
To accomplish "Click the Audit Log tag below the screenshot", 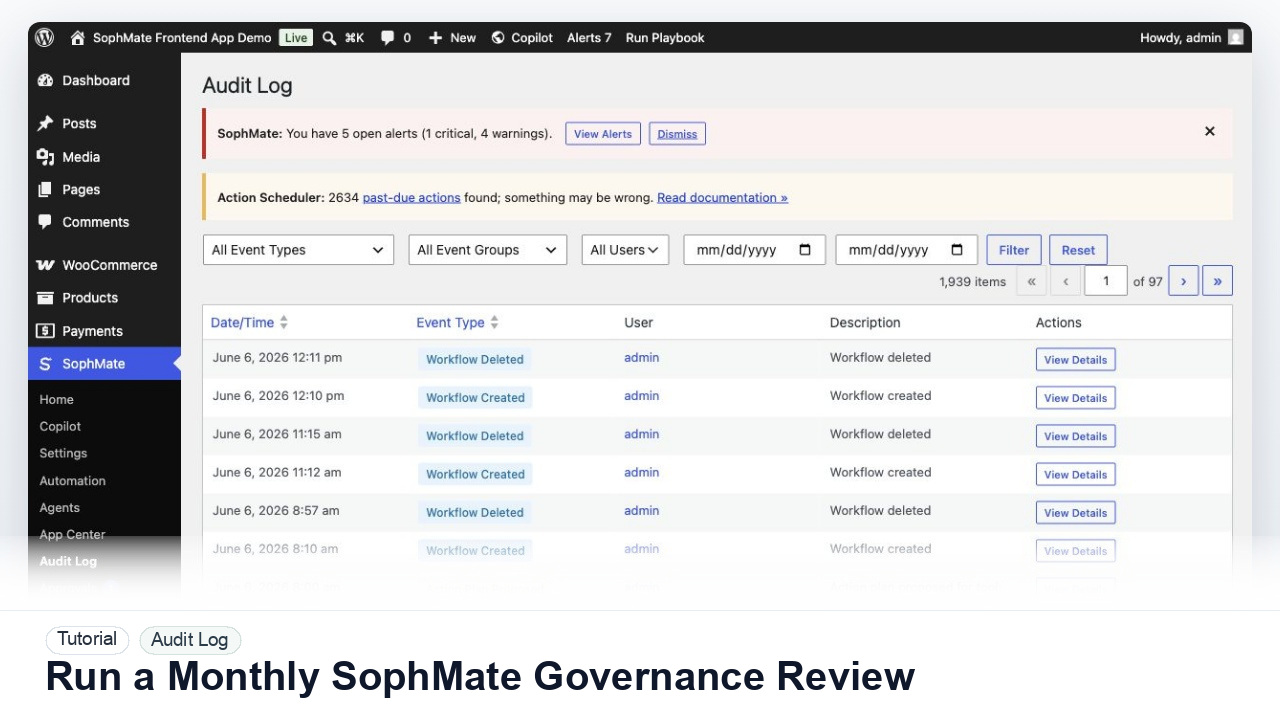I will (x=190, y=640).
